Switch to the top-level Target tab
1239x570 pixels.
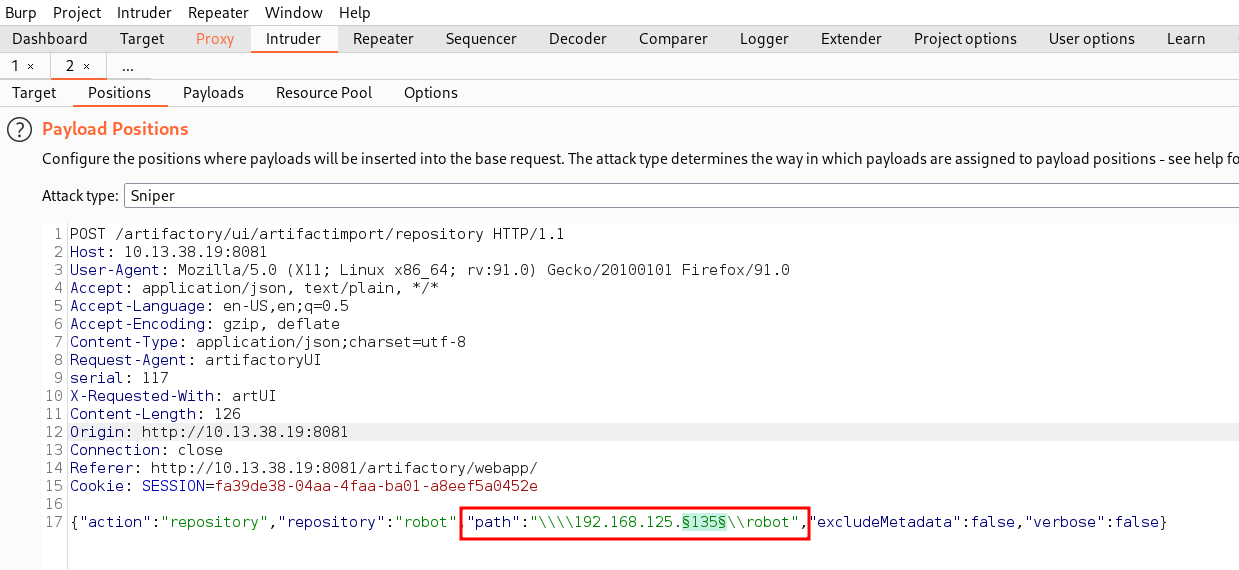tap(142, 39)
